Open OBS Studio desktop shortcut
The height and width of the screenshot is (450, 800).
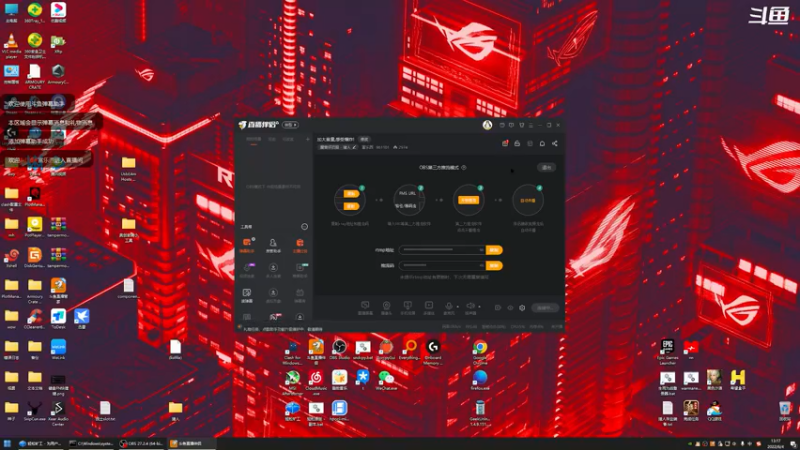[x=339, y=350]
